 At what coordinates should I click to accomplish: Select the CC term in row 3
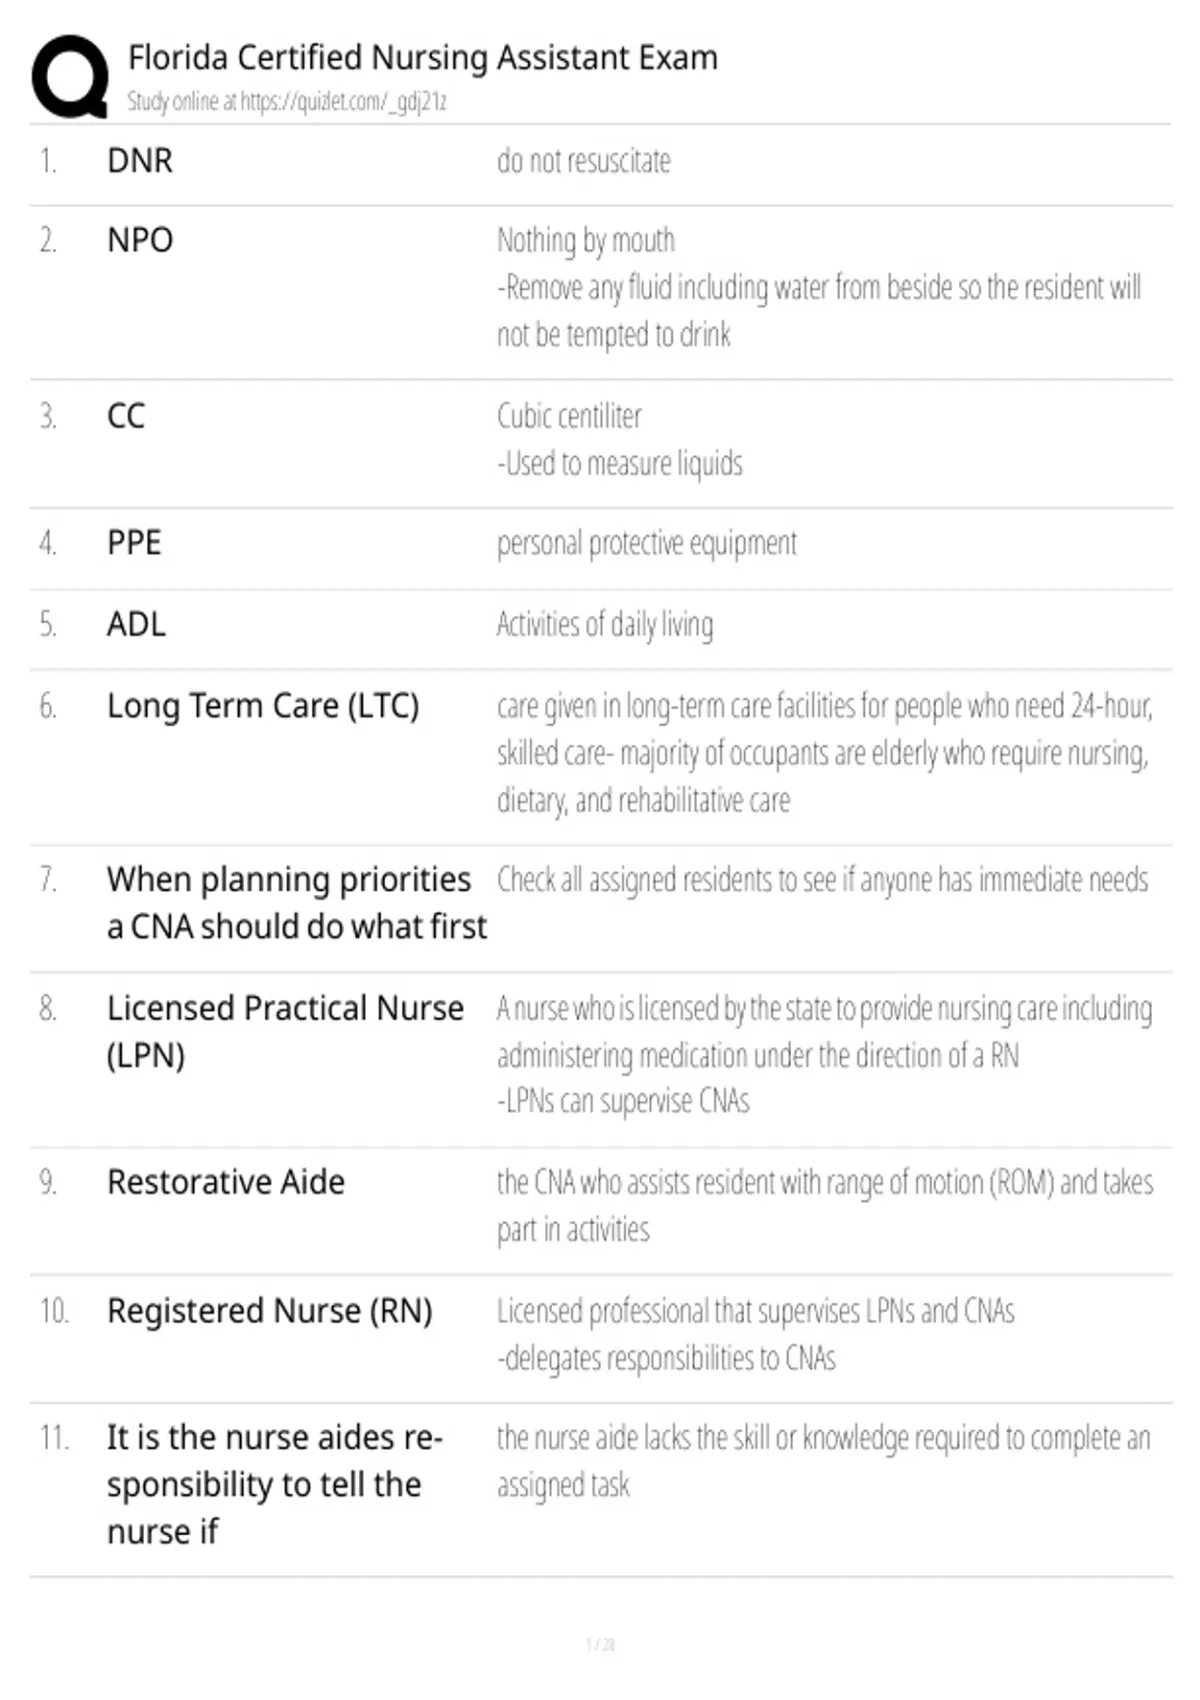coord(126,416)
